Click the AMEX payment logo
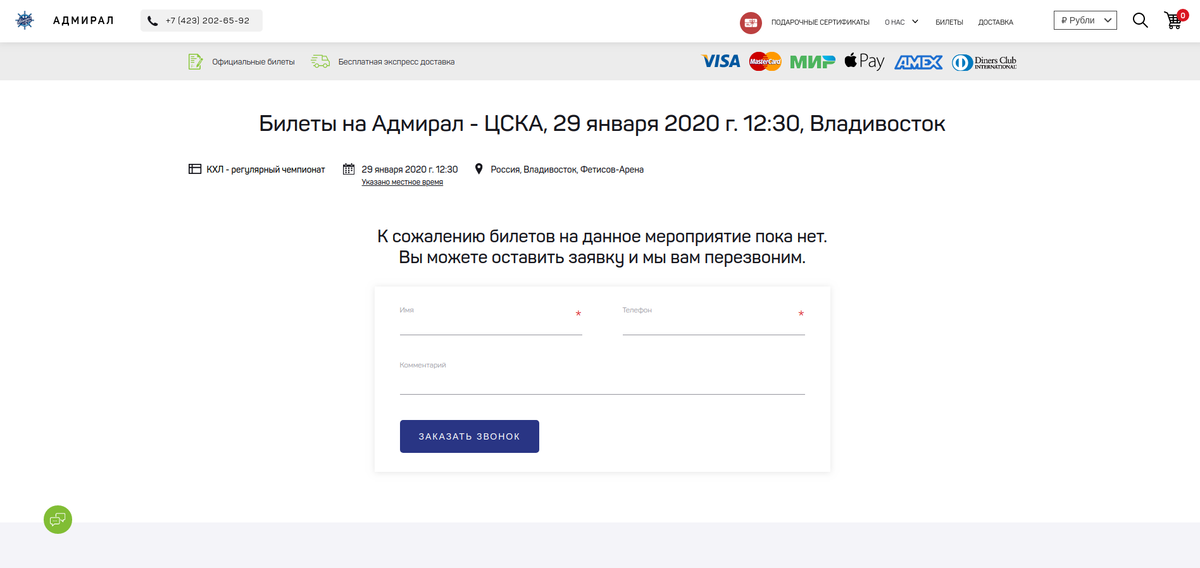The width and height of the screenshot is (1200, 568). tap(918, 62)
